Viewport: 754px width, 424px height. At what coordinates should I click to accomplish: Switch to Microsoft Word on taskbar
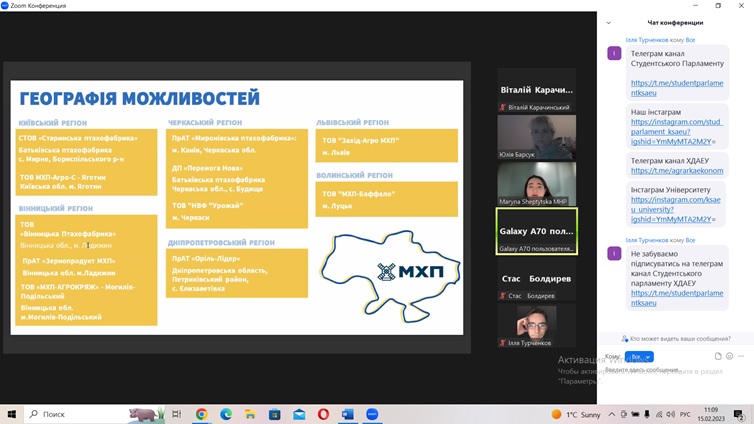pyautogui.click(x=348, y=414)
